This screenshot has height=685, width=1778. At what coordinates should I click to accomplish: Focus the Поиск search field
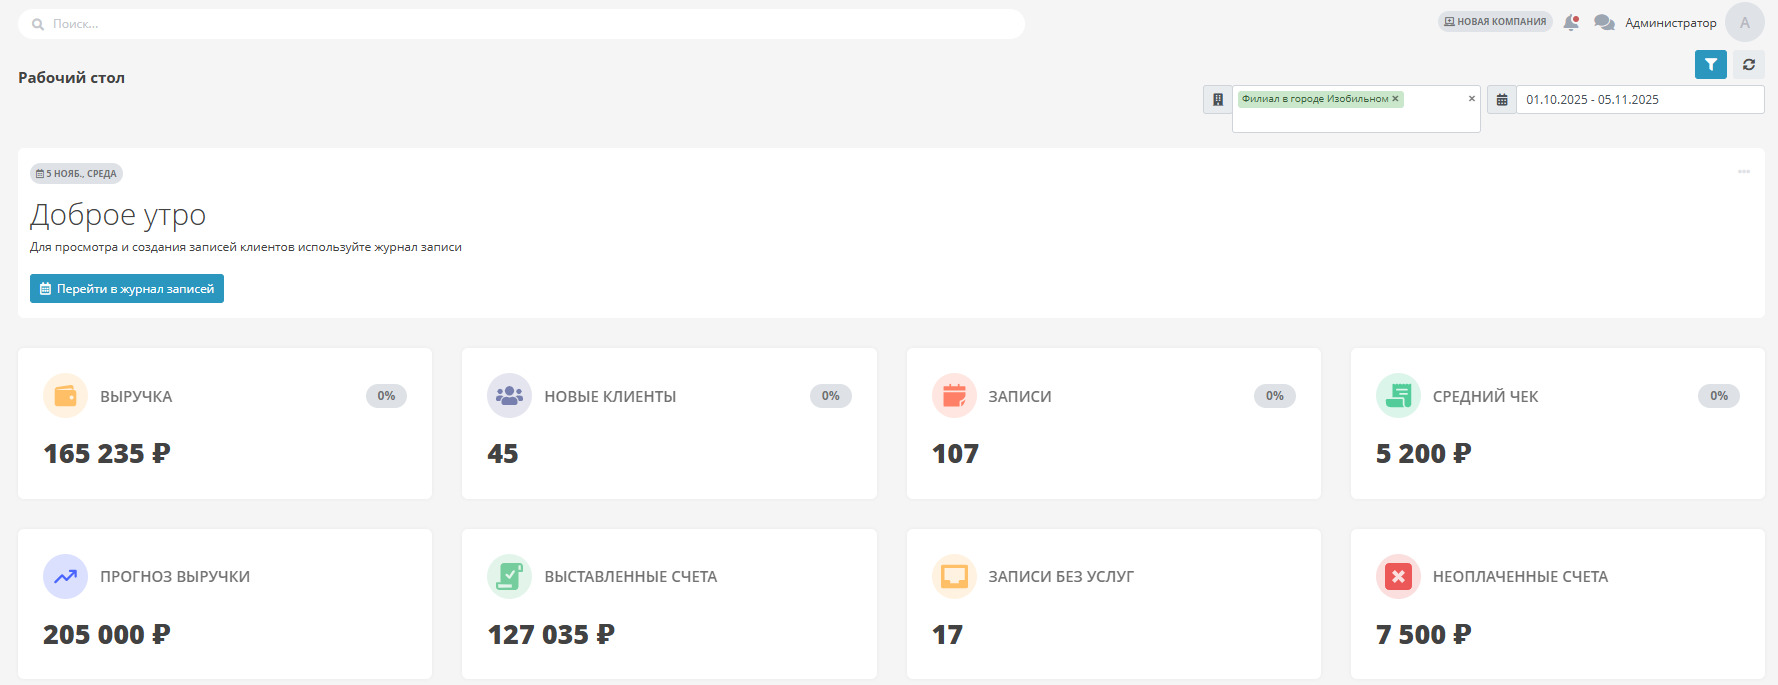click(x=520, y=24)
